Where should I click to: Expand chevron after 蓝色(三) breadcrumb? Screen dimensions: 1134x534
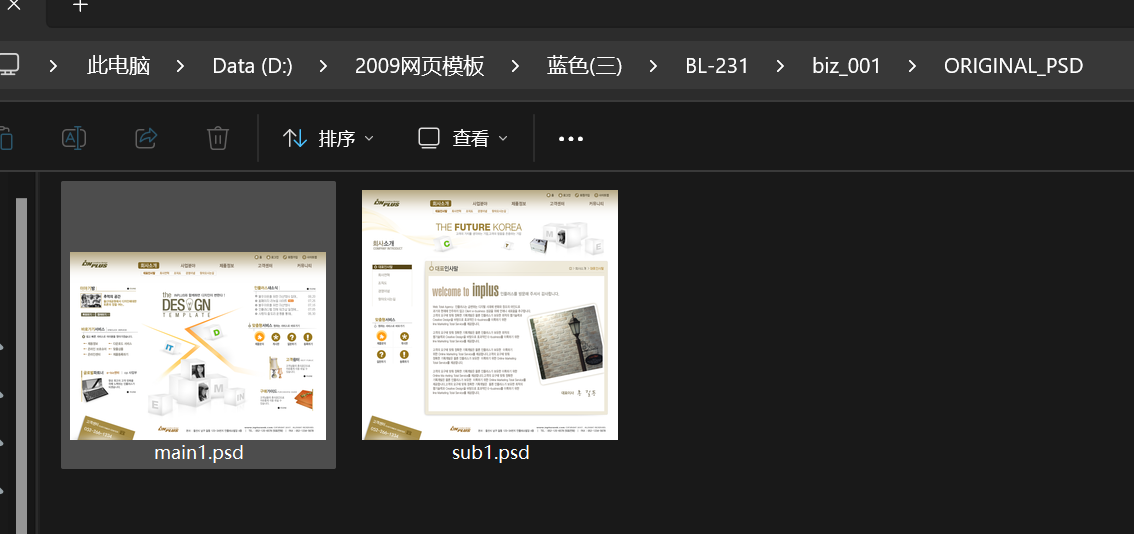coord(653,67)
